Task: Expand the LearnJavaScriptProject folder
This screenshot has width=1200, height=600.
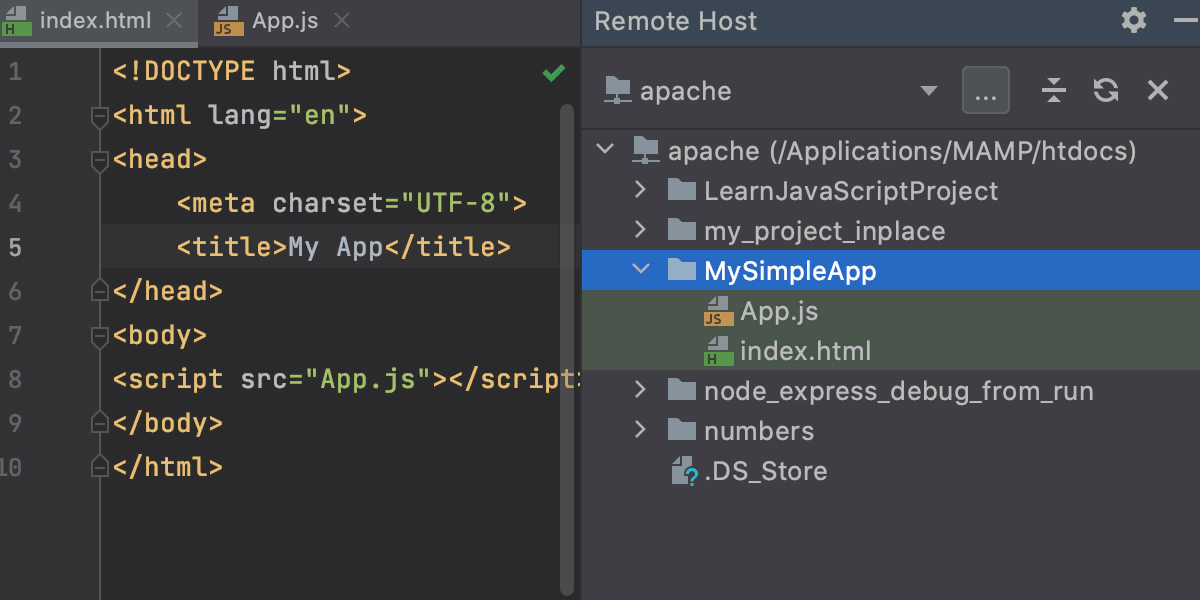Action: tap(639, 190)
